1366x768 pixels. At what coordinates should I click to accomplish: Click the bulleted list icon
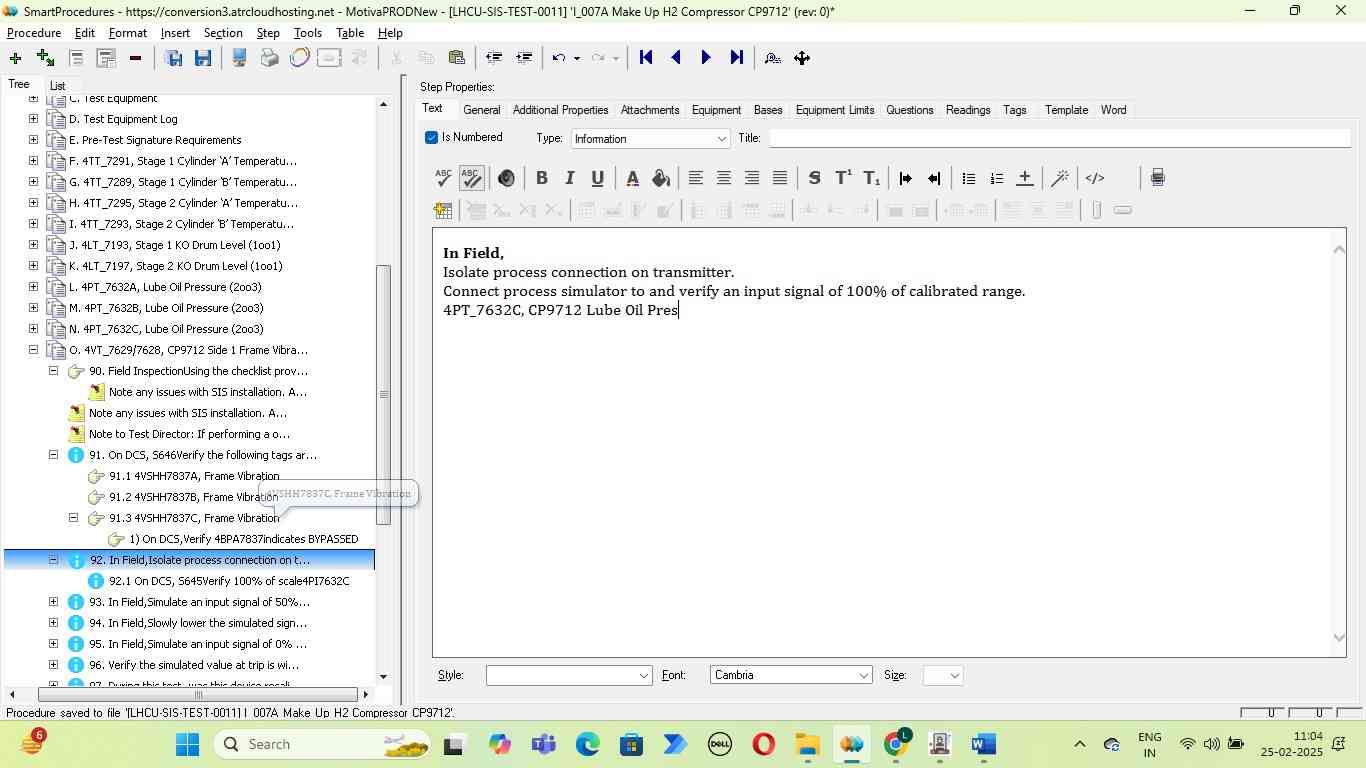[968, 178]
